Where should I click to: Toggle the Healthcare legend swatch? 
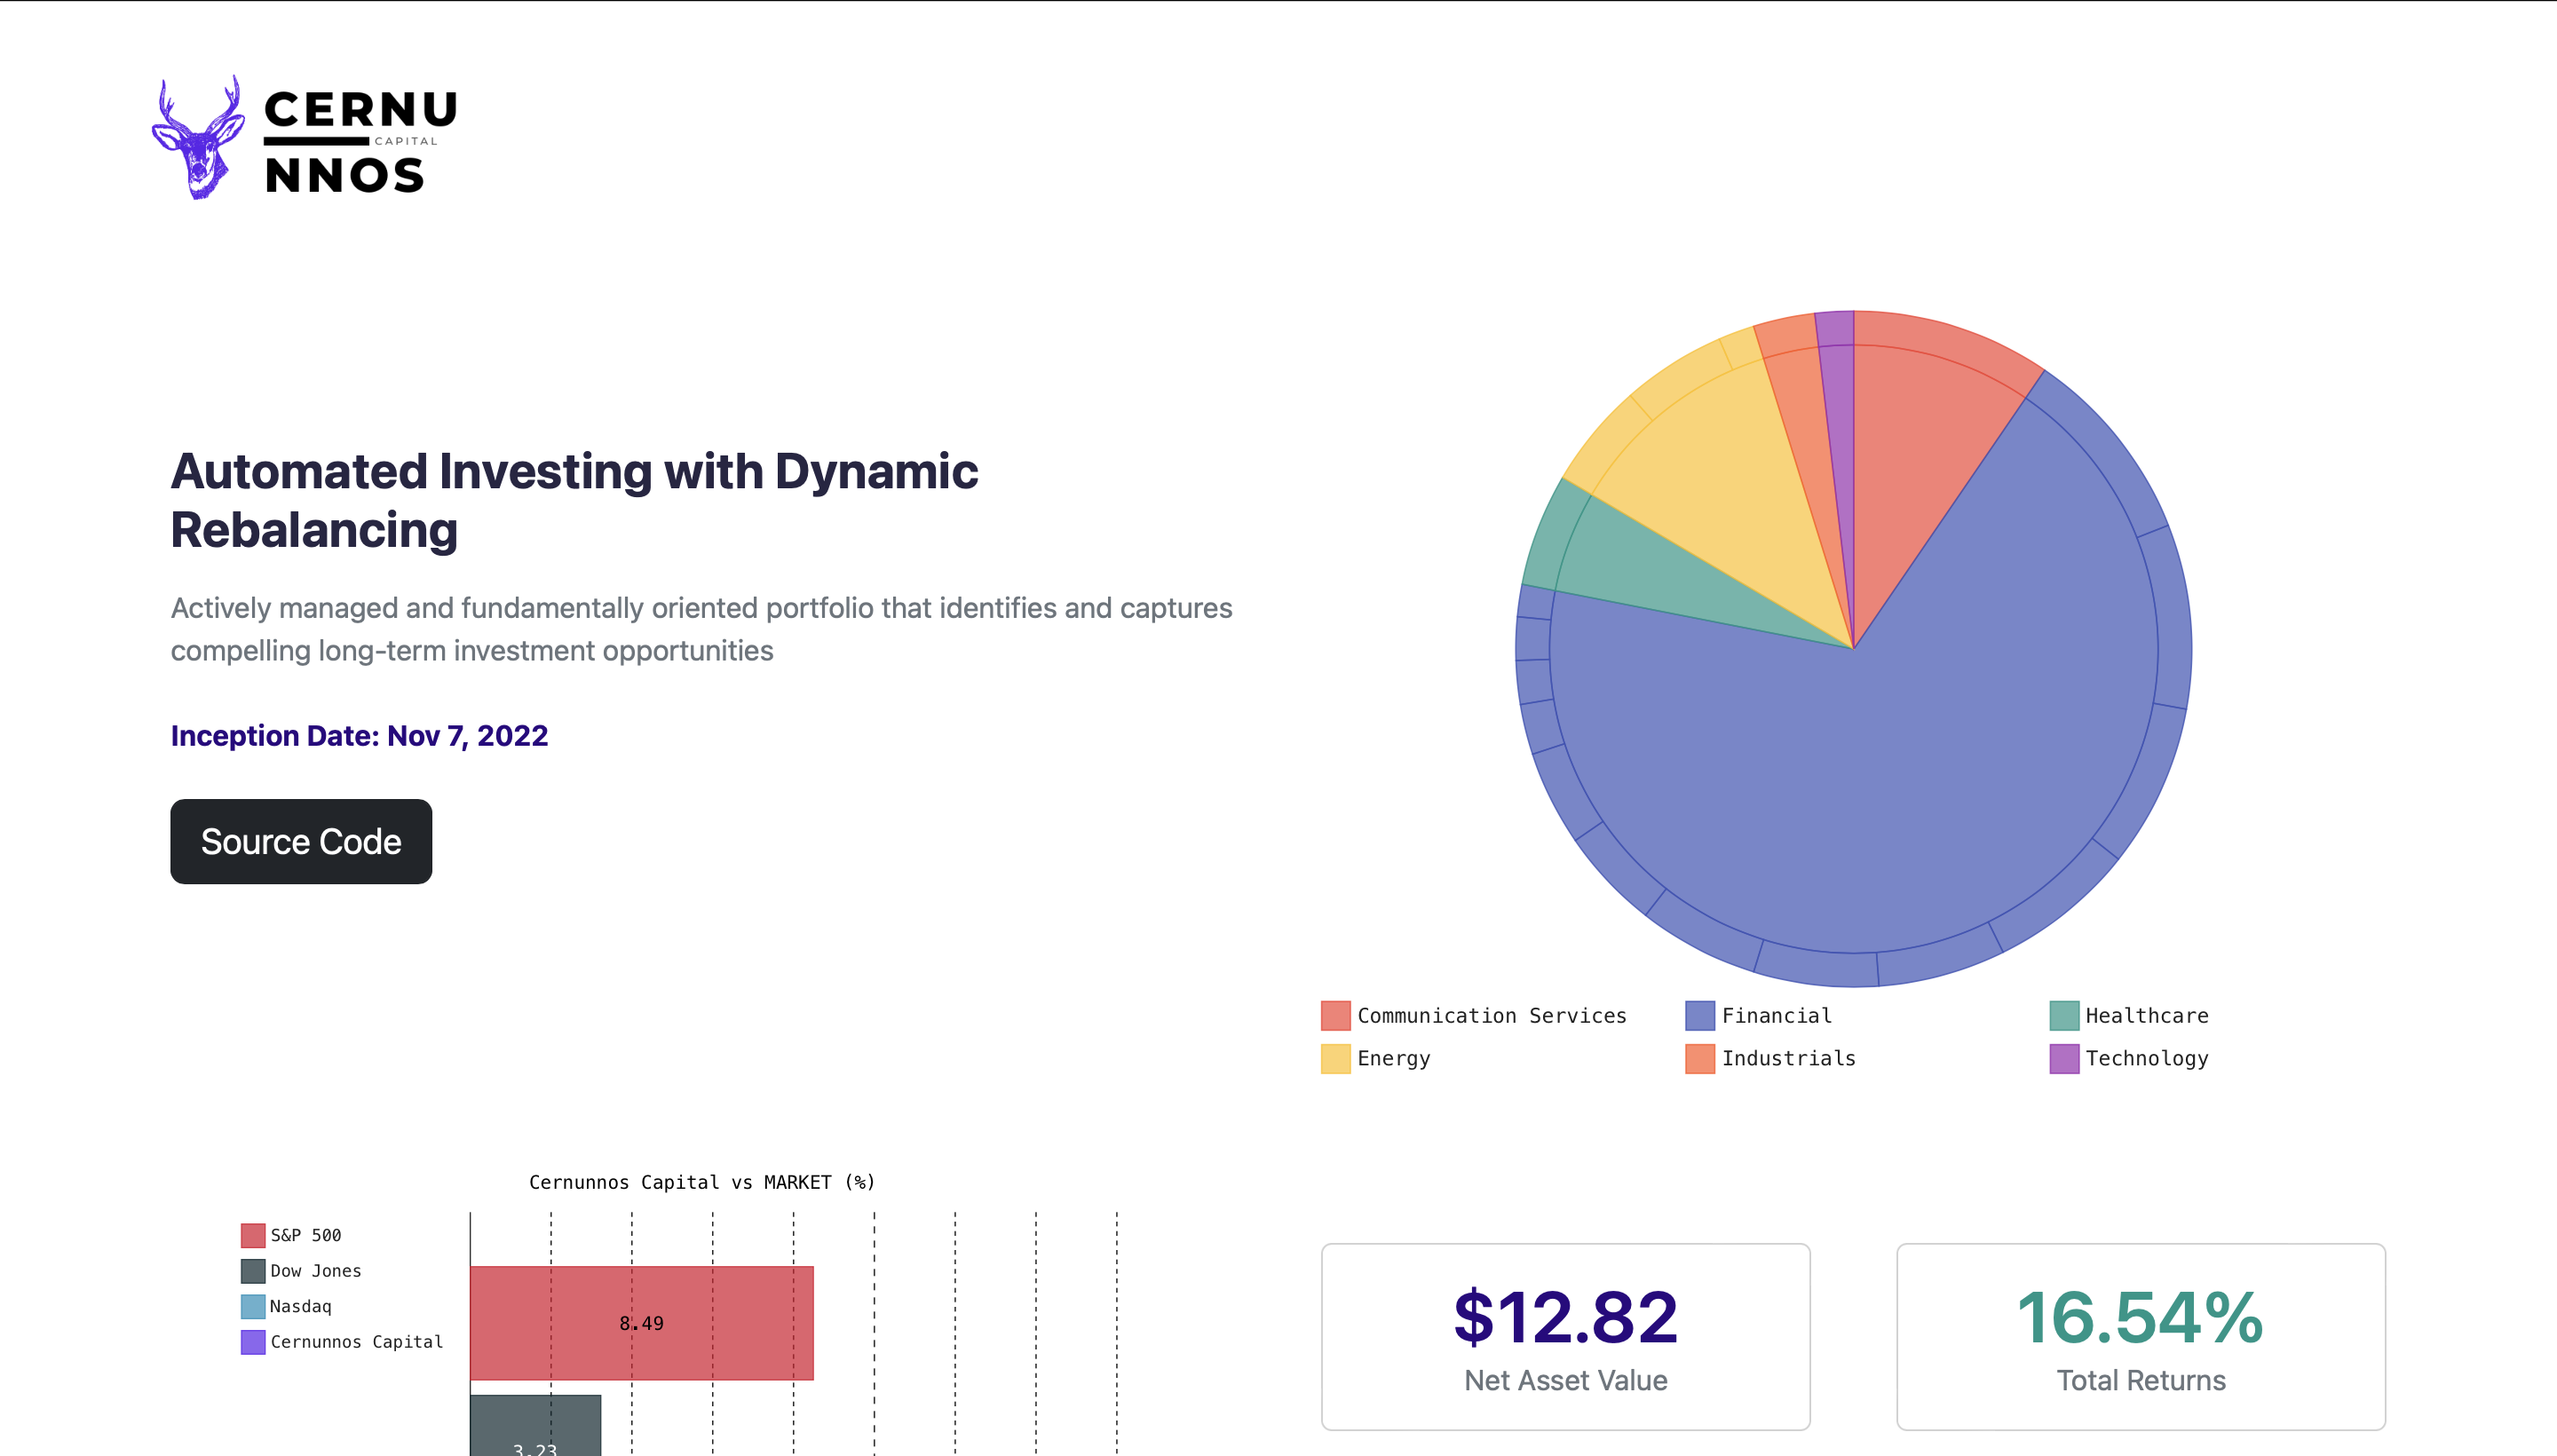(2063, 1015)
